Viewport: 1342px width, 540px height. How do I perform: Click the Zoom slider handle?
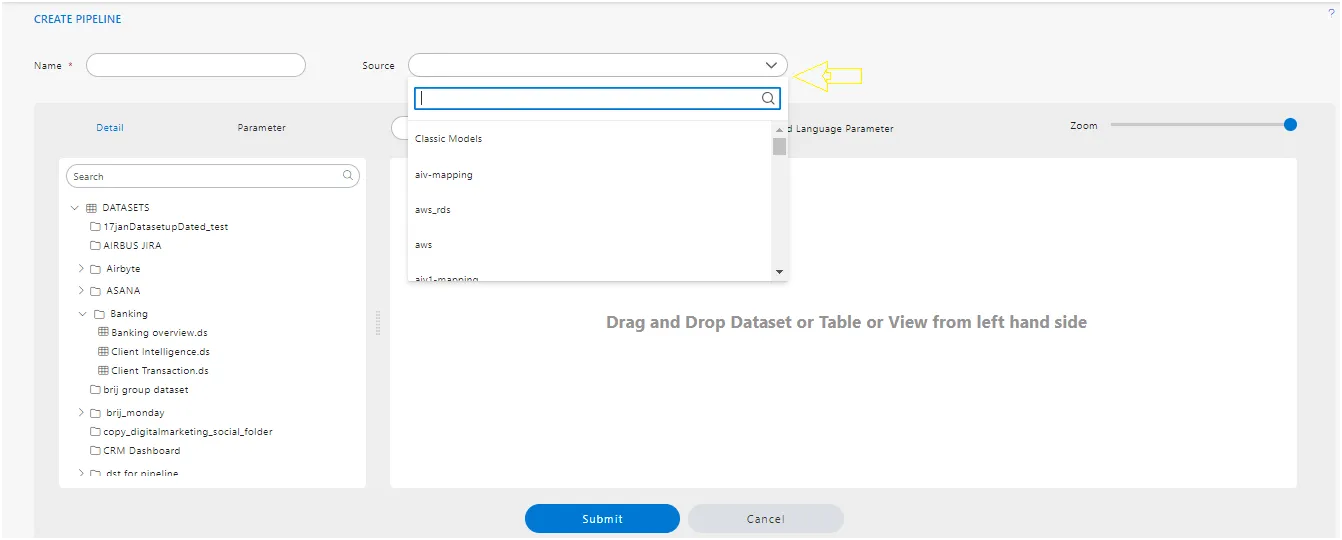tap(1290, 125)
